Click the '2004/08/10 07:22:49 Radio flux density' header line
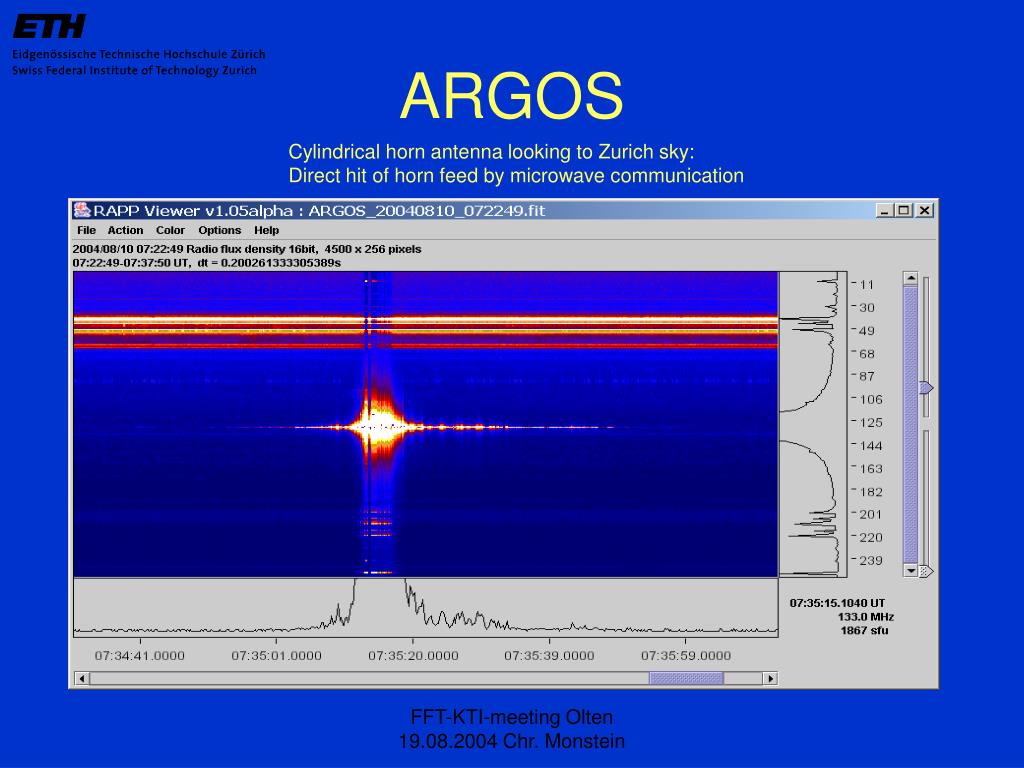Screen dimensions: 1024x768 [247, 249]
